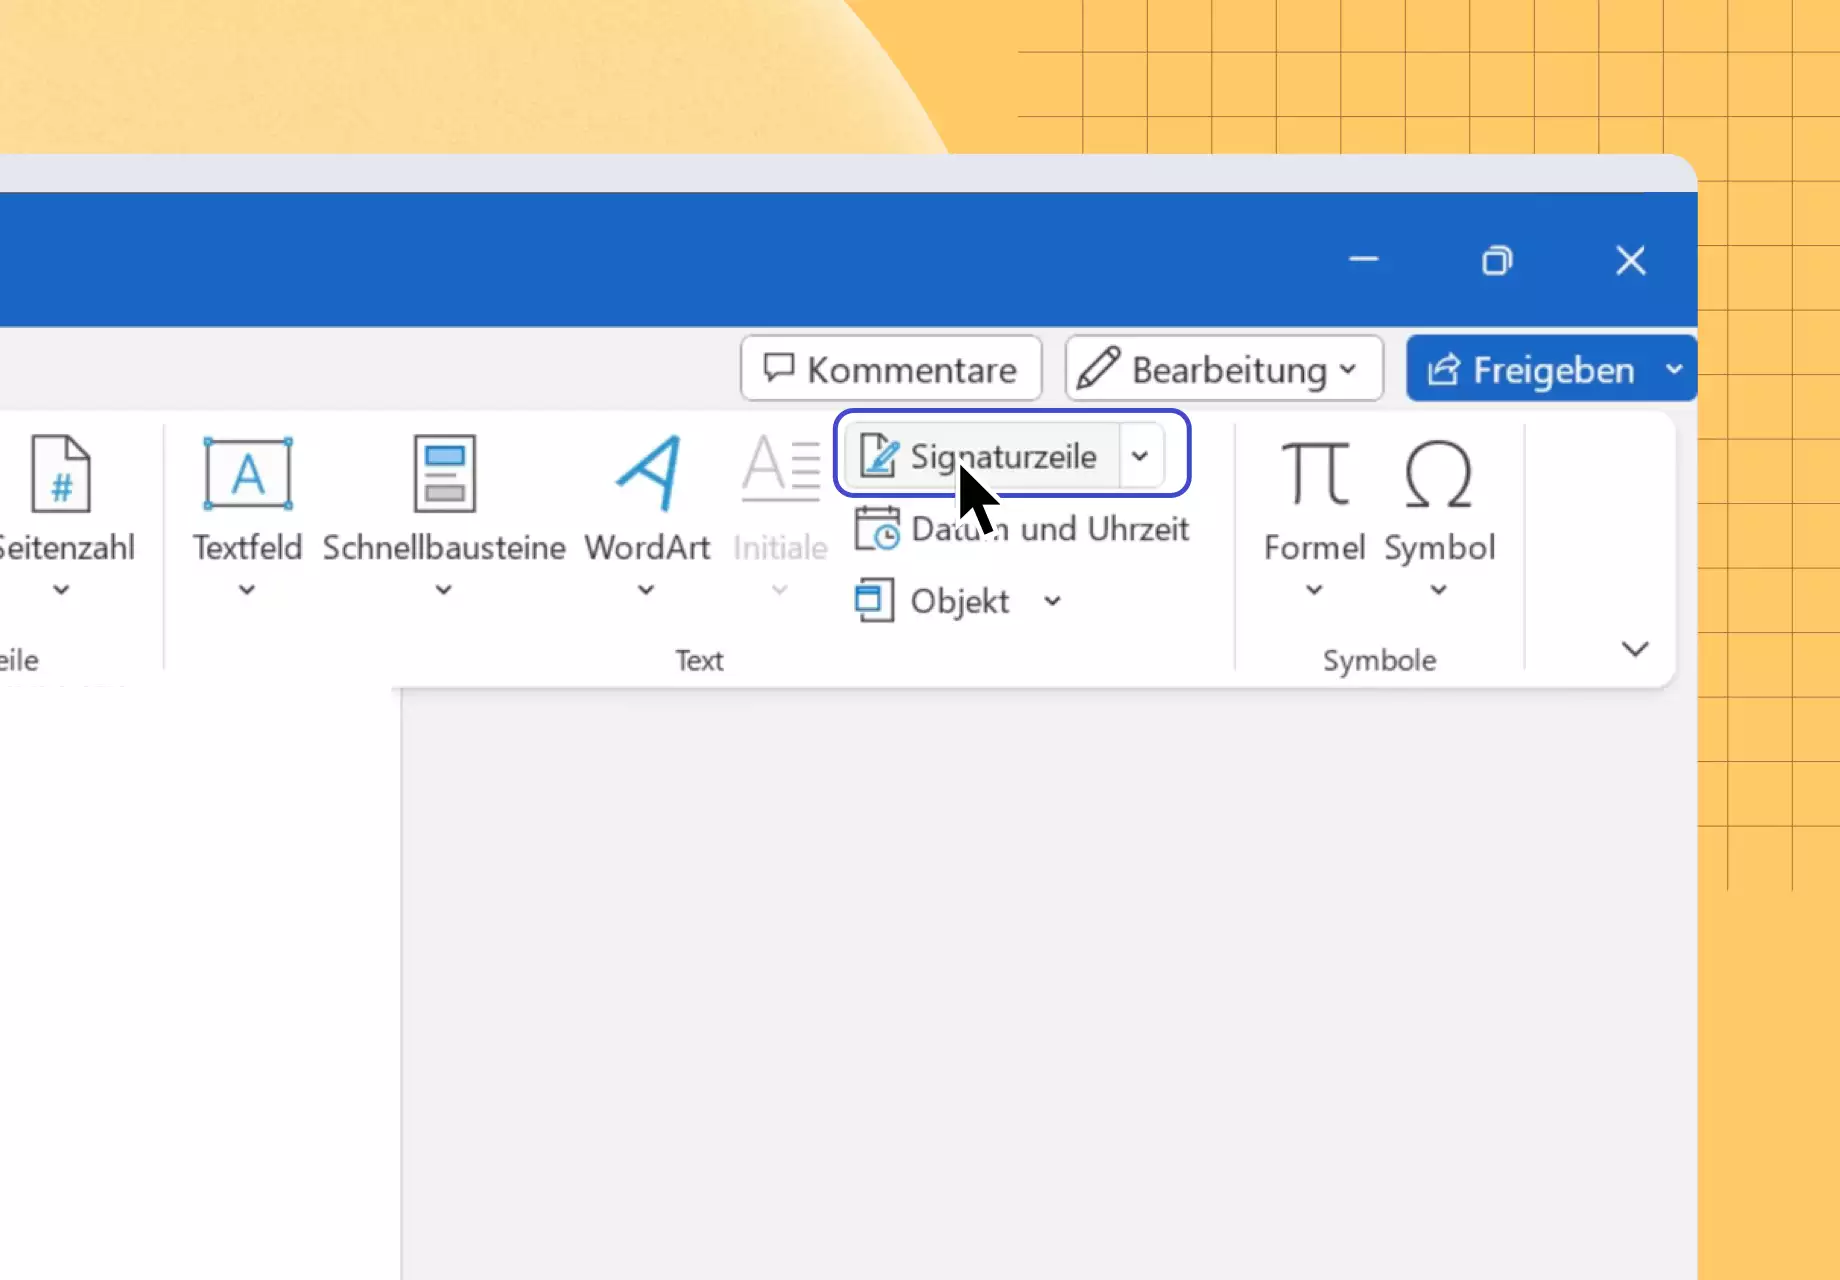Viewport: 1840px width, 1280px height.
Task: Expand the Formel dropdown chevron
Action: [1314, 590]
